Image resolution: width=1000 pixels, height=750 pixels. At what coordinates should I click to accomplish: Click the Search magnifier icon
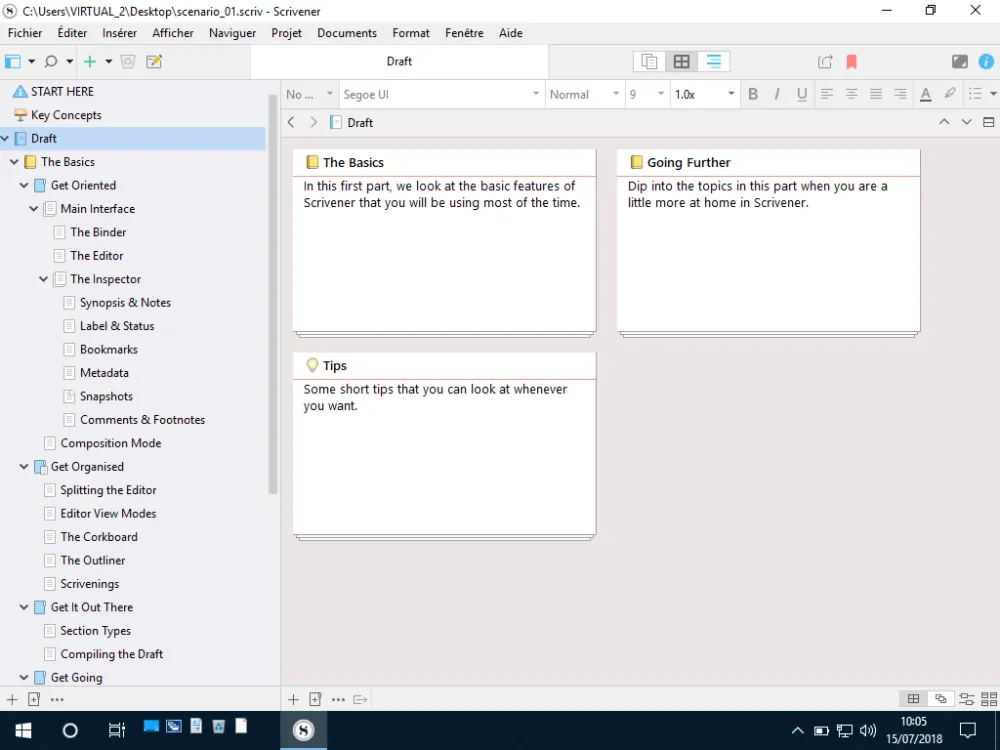tap(50, 62)
